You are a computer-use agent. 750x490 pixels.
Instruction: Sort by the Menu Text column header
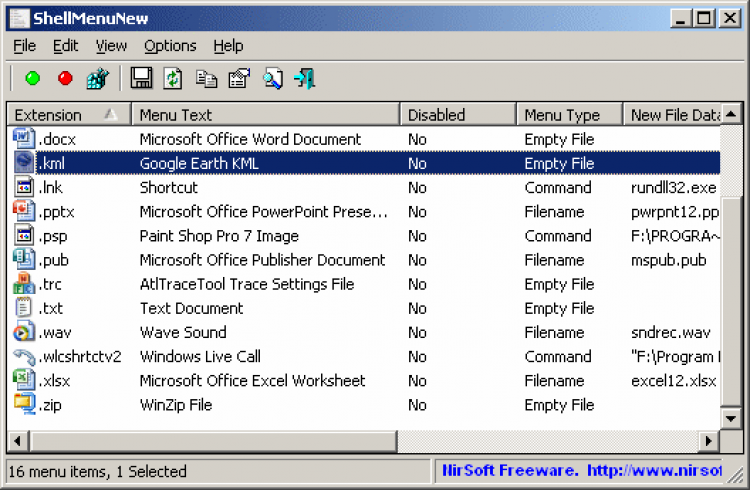265,115
